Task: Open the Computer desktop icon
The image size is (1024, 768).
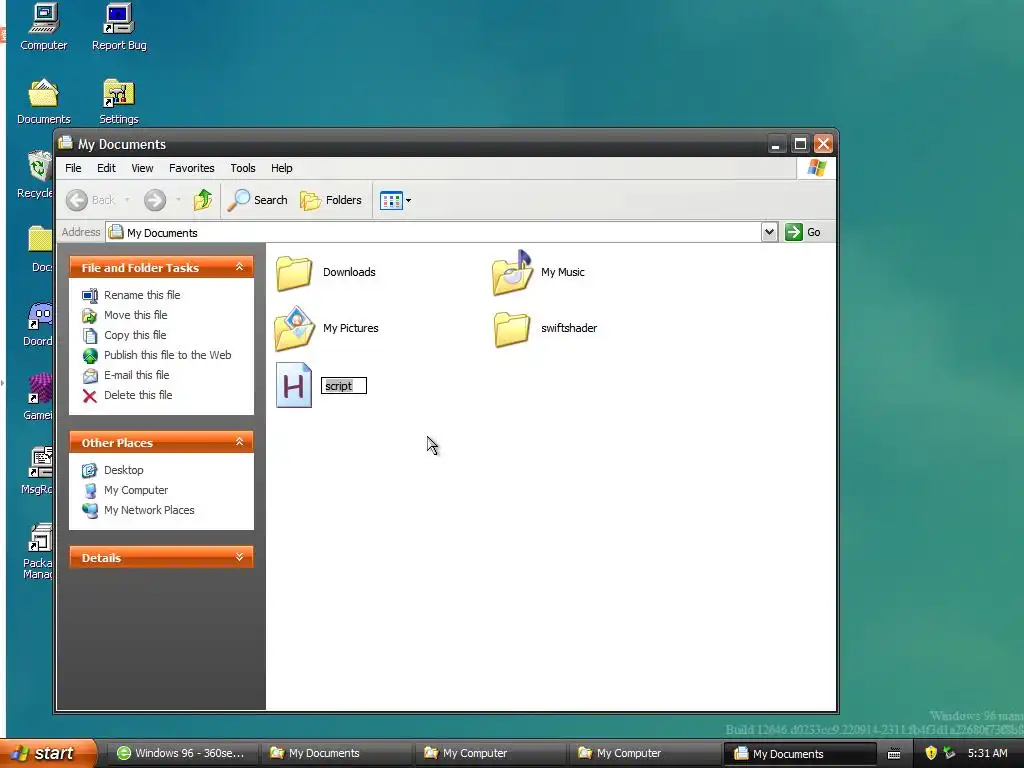Action: coord(44,27)
